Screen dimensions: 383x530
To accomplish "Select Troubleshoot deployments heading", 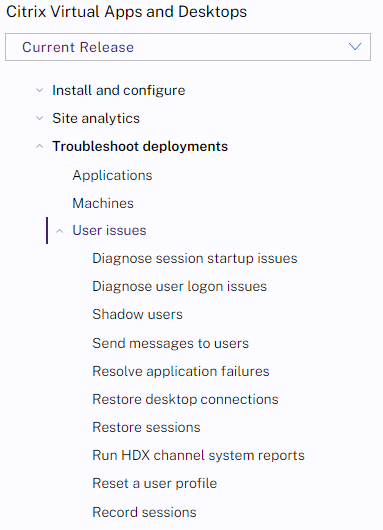I will (x=140, y=146).
